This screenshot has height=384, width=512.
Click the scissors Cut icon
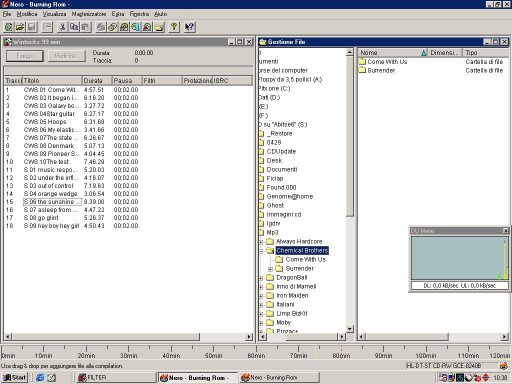point(62,27)
